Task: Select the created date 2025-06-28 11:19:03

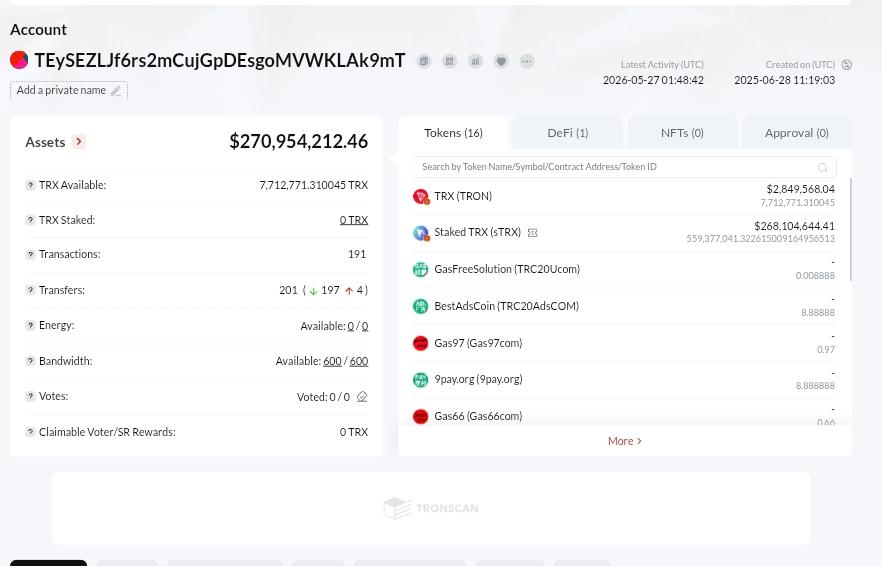Action: tap(784, 80)
